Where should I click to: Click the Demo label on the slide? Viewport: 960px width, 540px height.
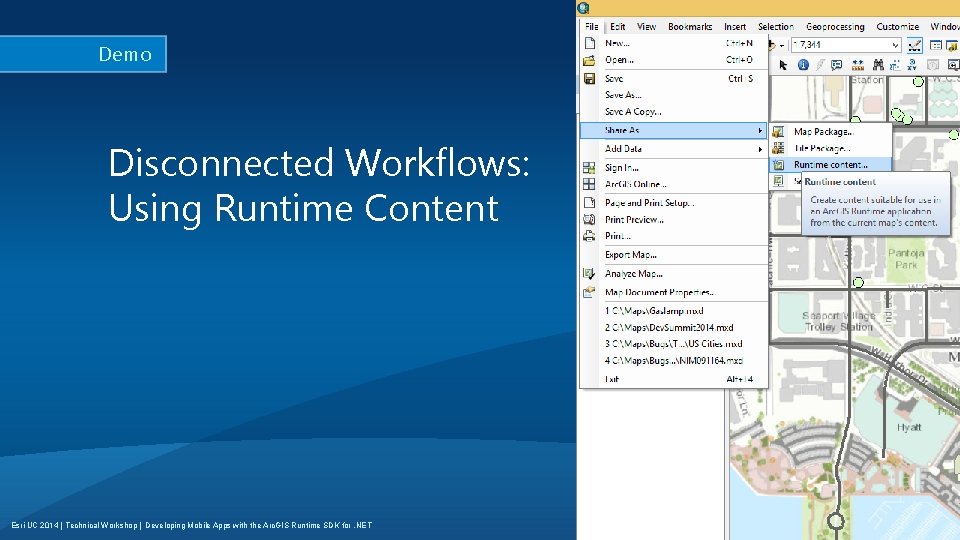coord(126,54)
